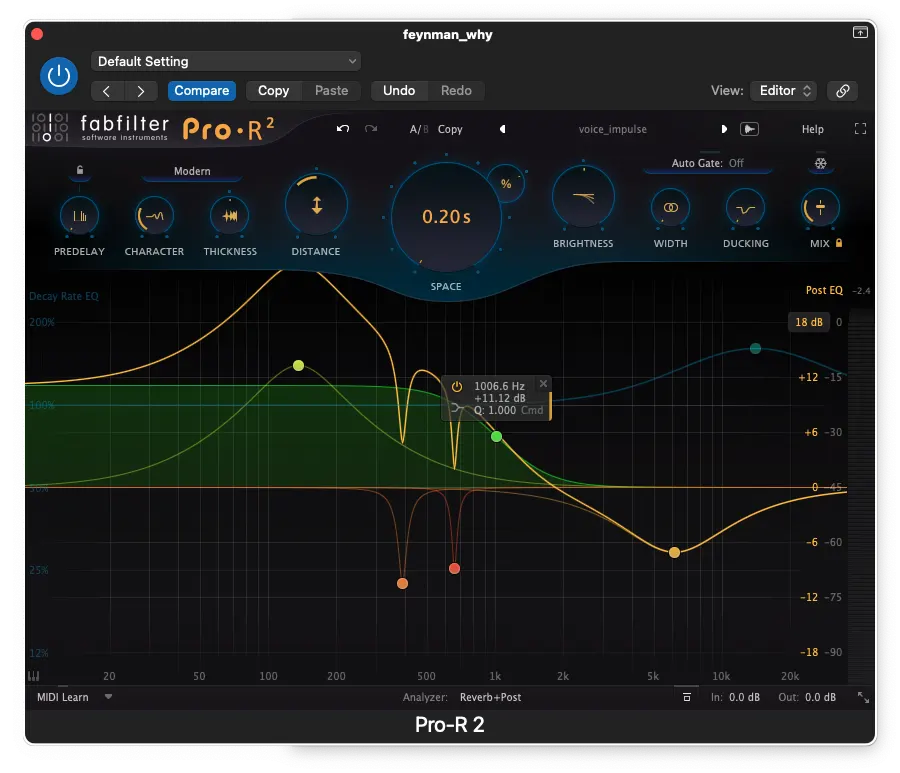
Task: Click the Width knob
Action: click(670, 208)
